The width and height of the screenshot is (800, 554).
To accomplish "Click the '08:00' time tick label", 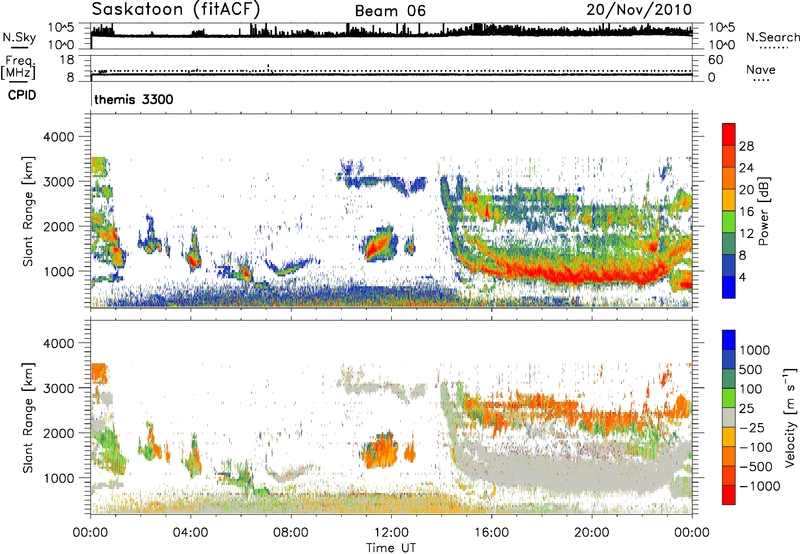I will tap(291, 533).
